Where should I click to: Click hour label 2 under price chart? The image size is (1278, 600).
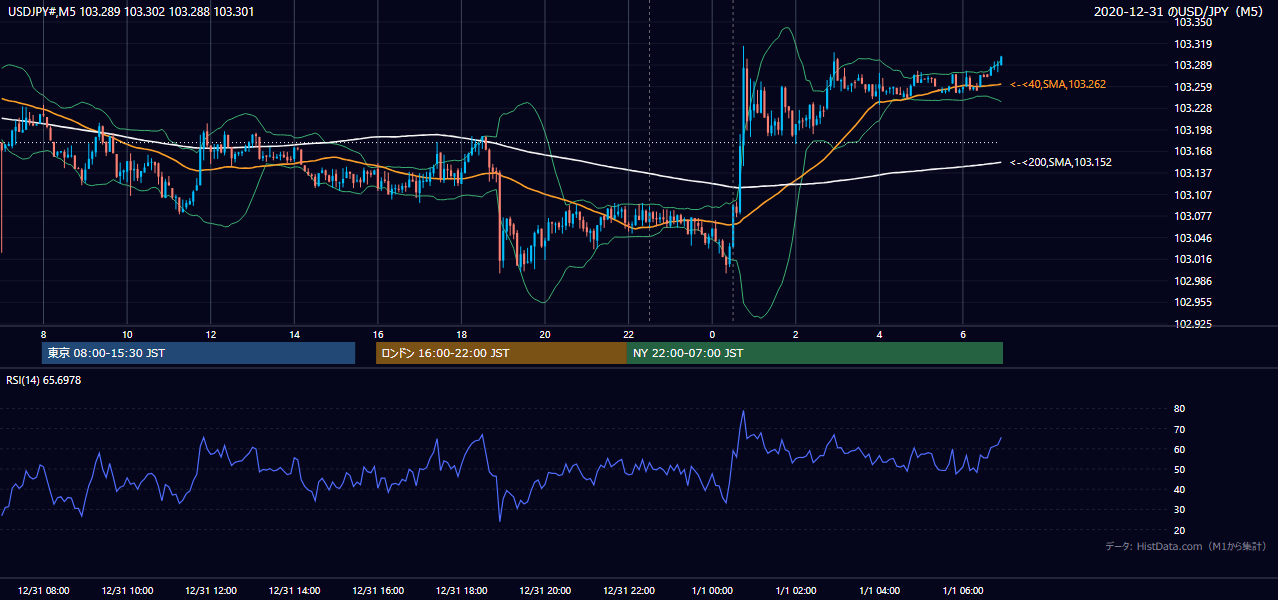click(x=796, y=334)
